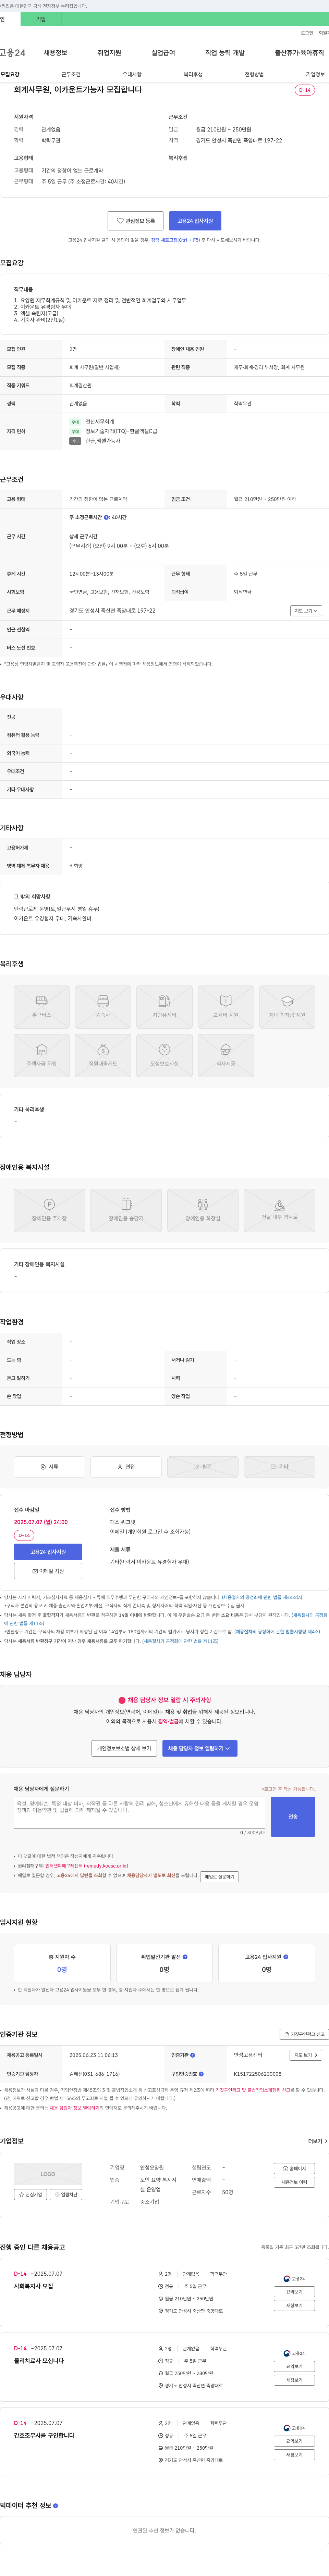This screenshot has height=2576, width=329.
Task: Click the 열람차단 button
Action: (x=66, y=2194)
